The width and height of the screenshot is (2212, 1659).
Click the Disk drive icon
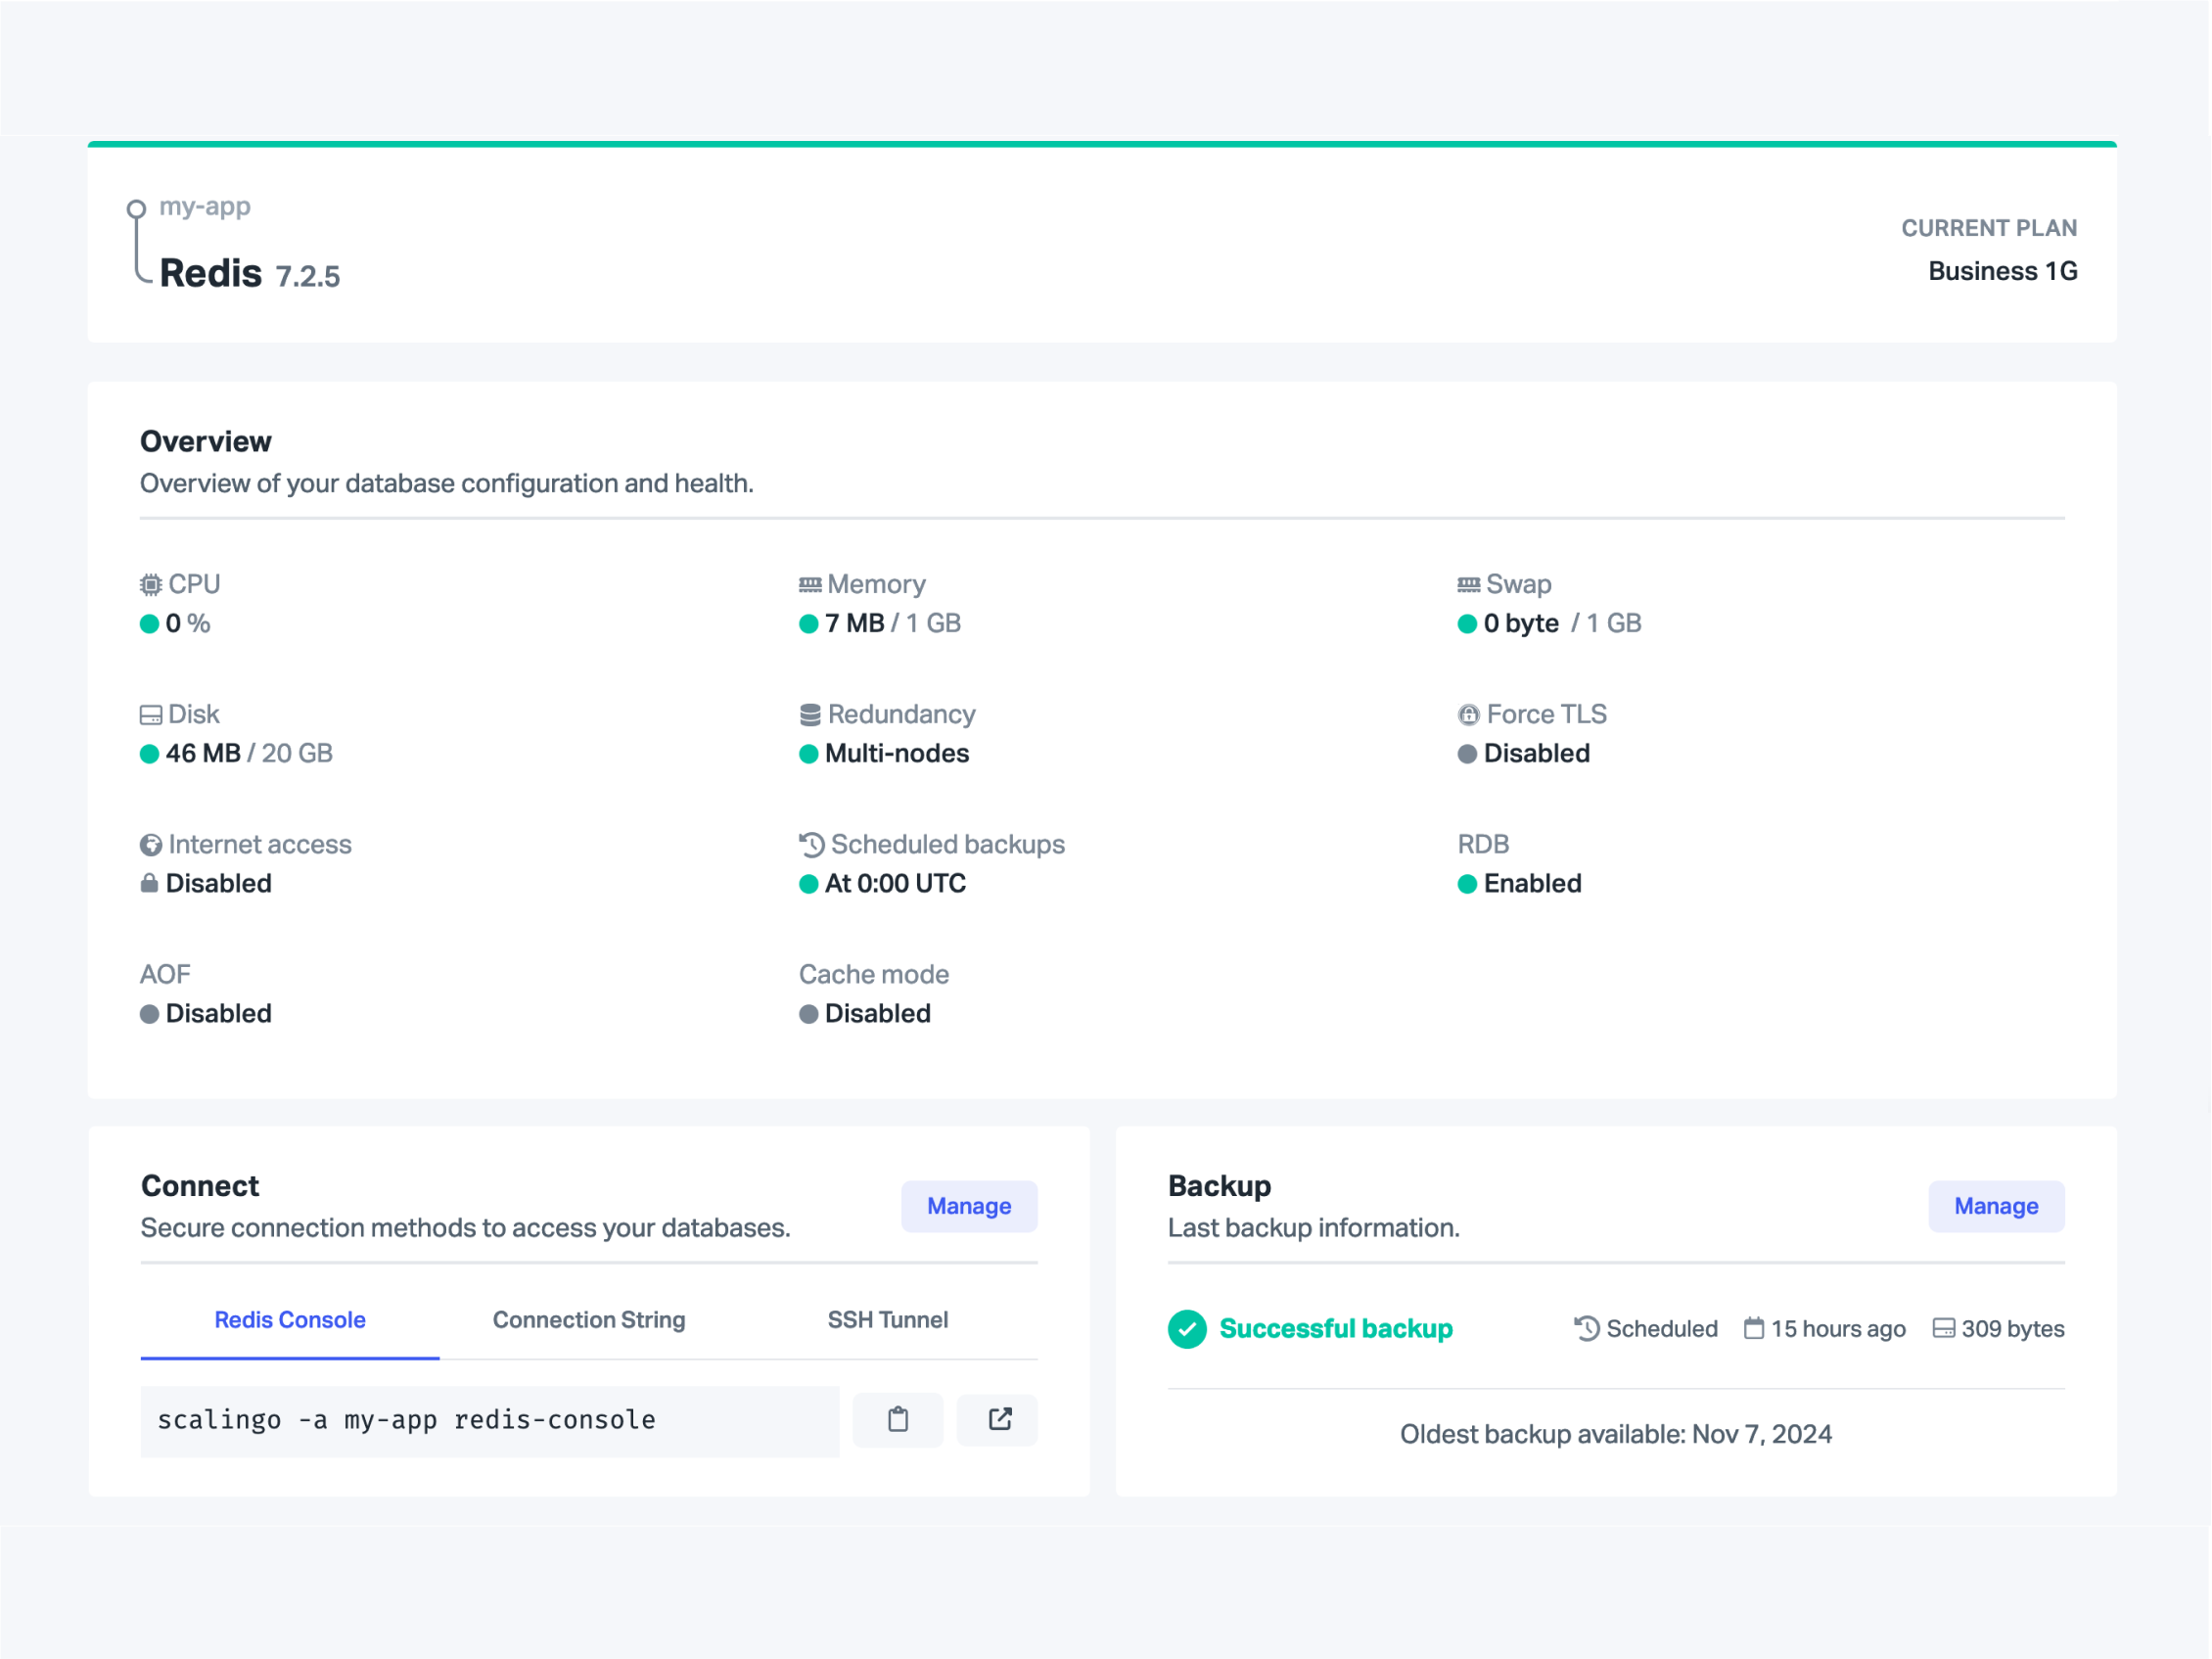150,715
